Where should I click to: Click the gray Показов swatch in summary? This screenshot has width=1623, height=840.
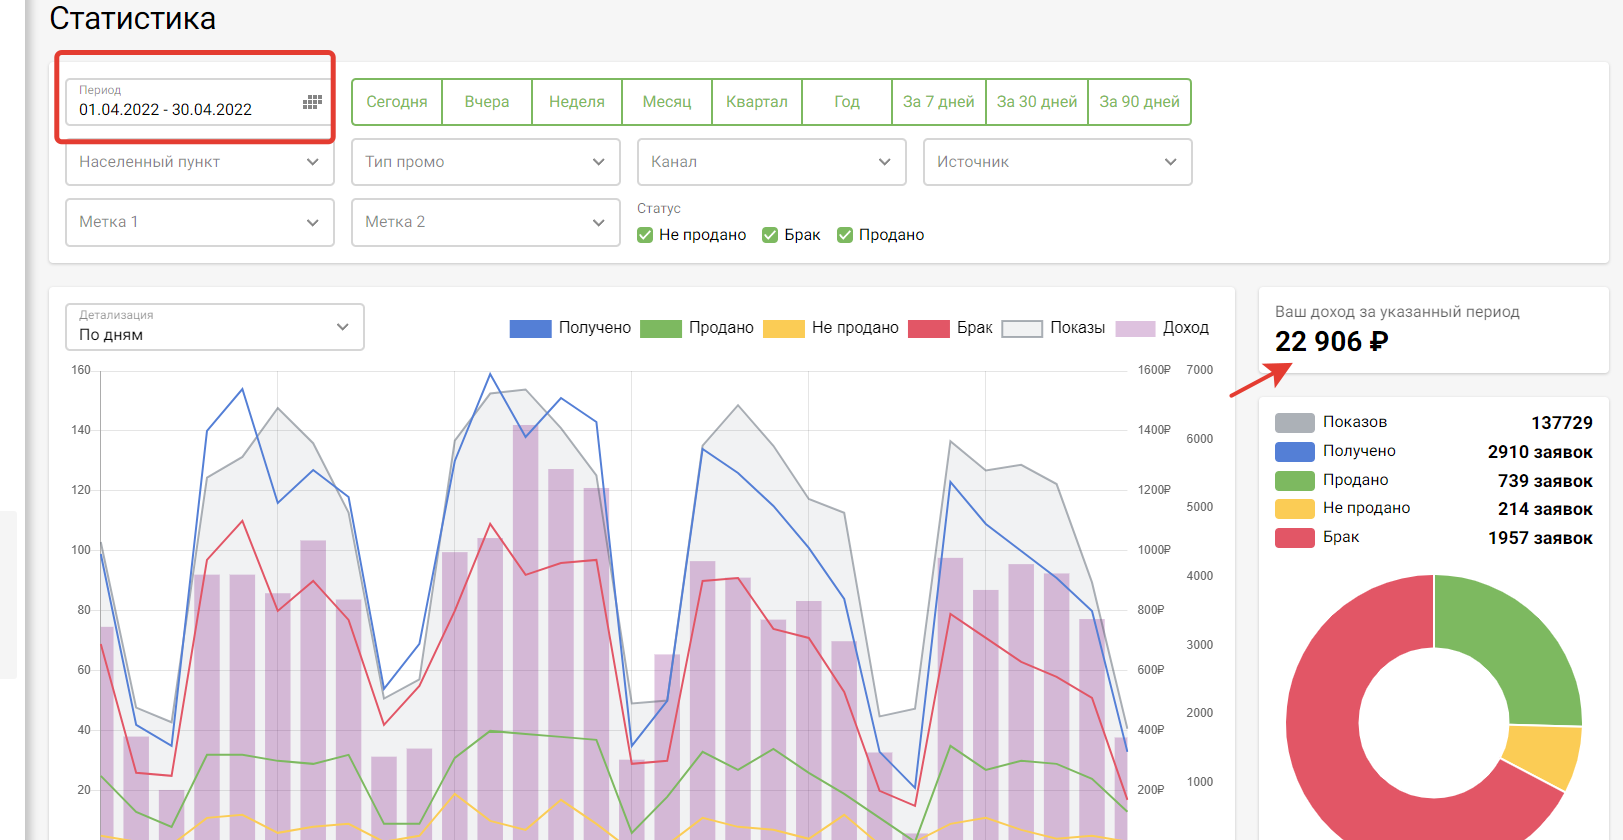1294,423
